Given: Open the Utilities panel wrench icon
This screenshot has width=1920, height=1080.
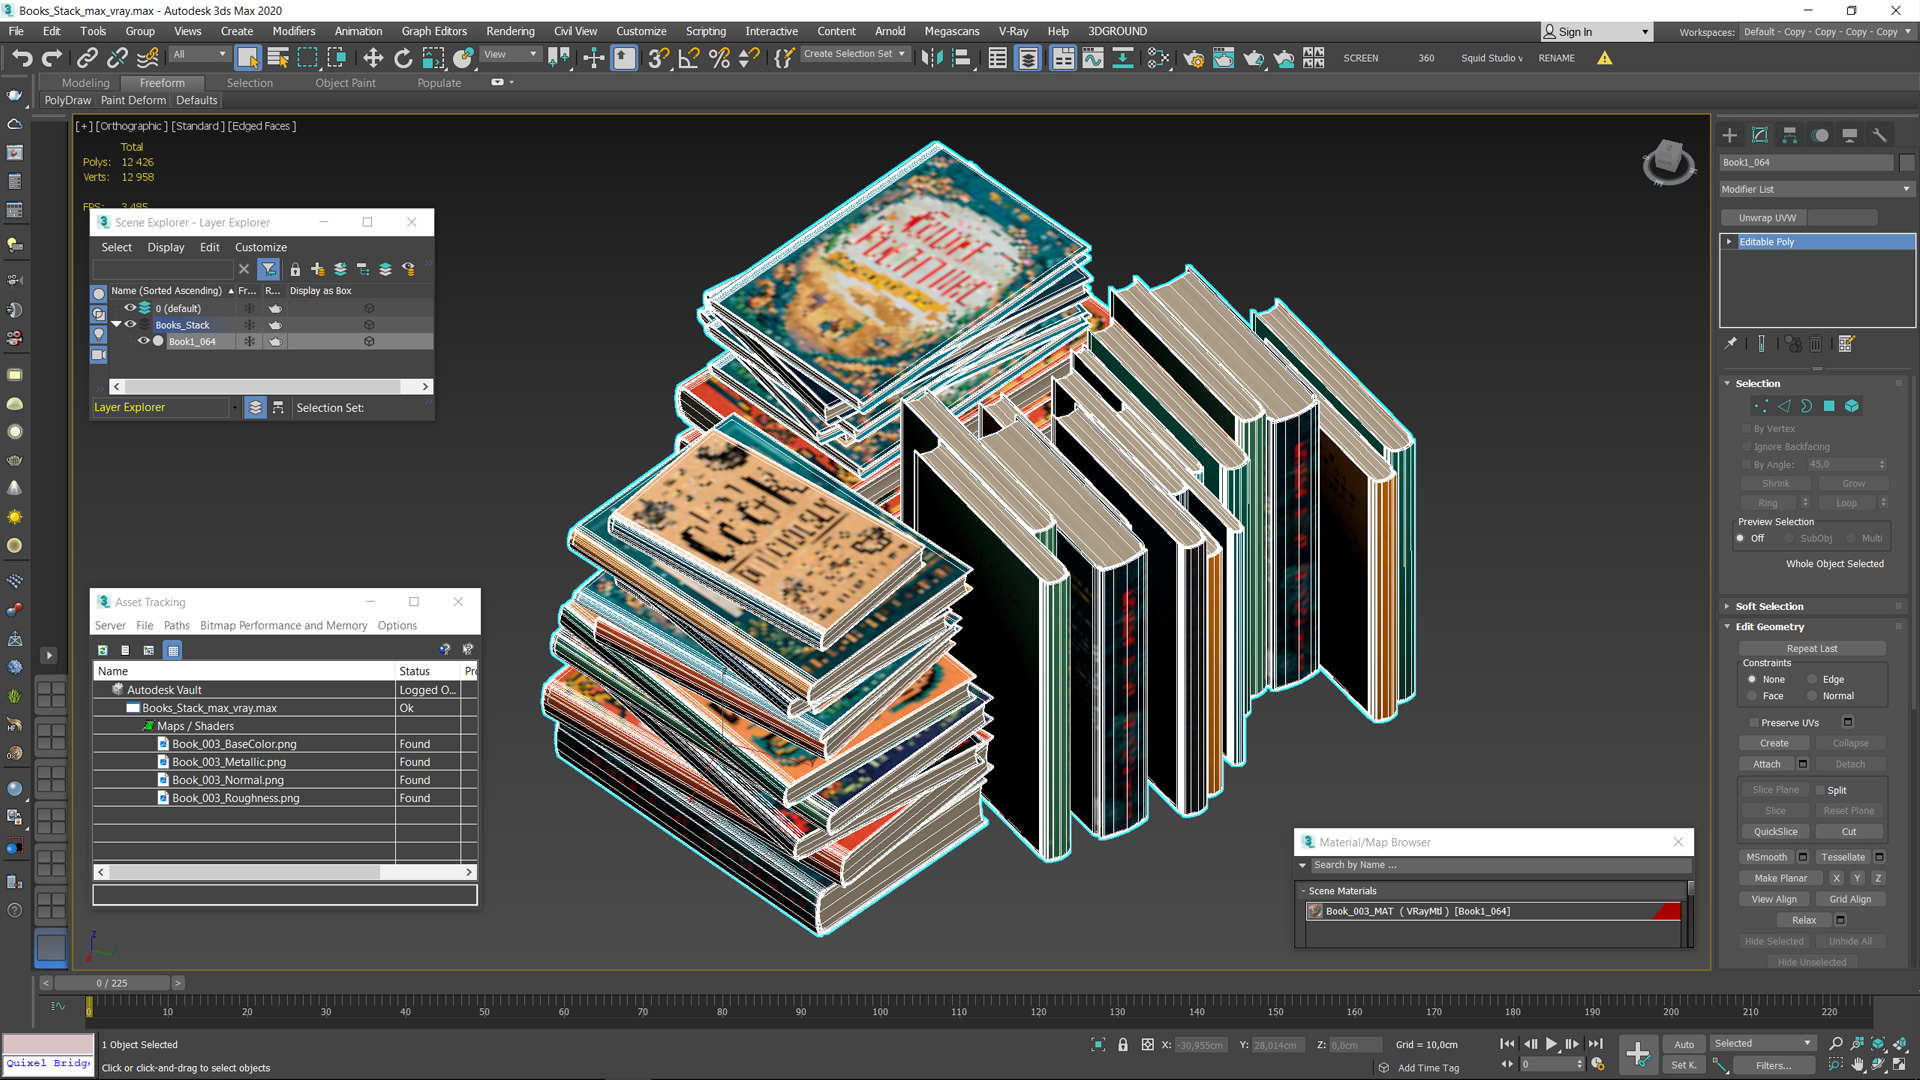Looking at the screenshot, I should pos(1880,135).
